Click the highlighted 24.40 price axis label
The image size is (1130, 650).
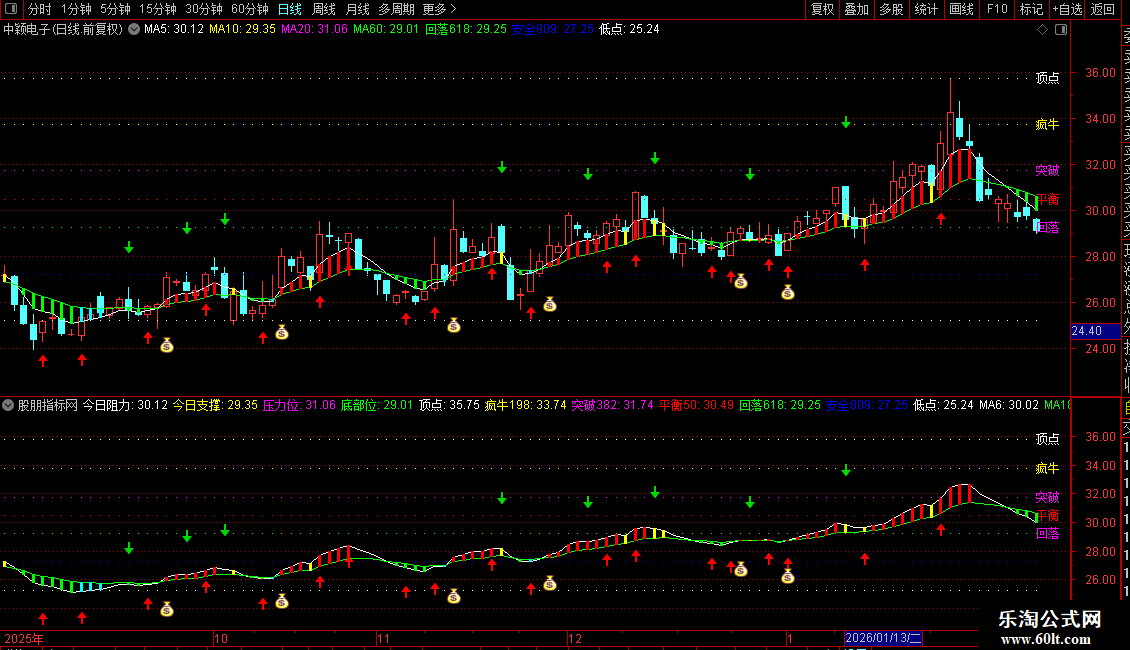click(x=1095, y=331)
